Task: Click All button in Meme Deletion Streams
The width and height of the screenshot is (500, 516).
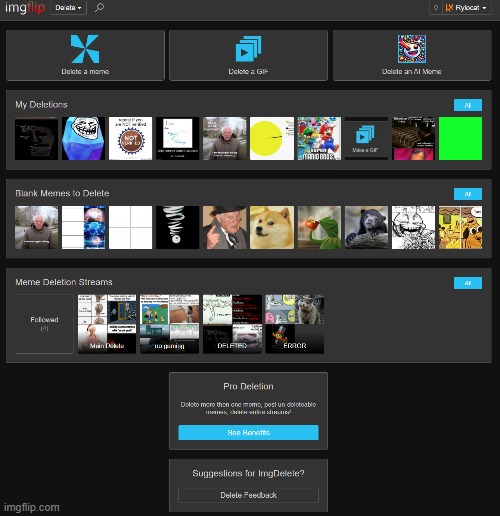Action: (468, 283)
